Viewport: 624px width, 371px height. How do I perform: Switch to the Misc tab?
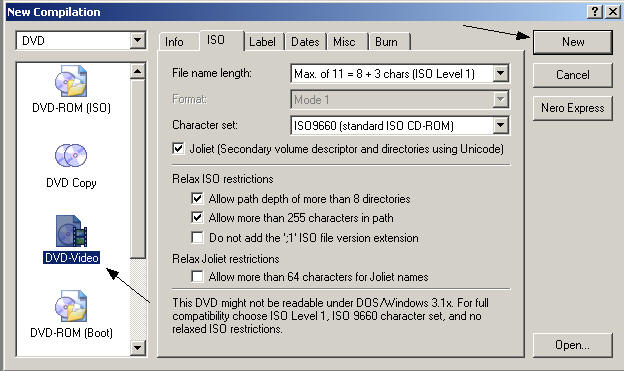(x=344, y=42)
